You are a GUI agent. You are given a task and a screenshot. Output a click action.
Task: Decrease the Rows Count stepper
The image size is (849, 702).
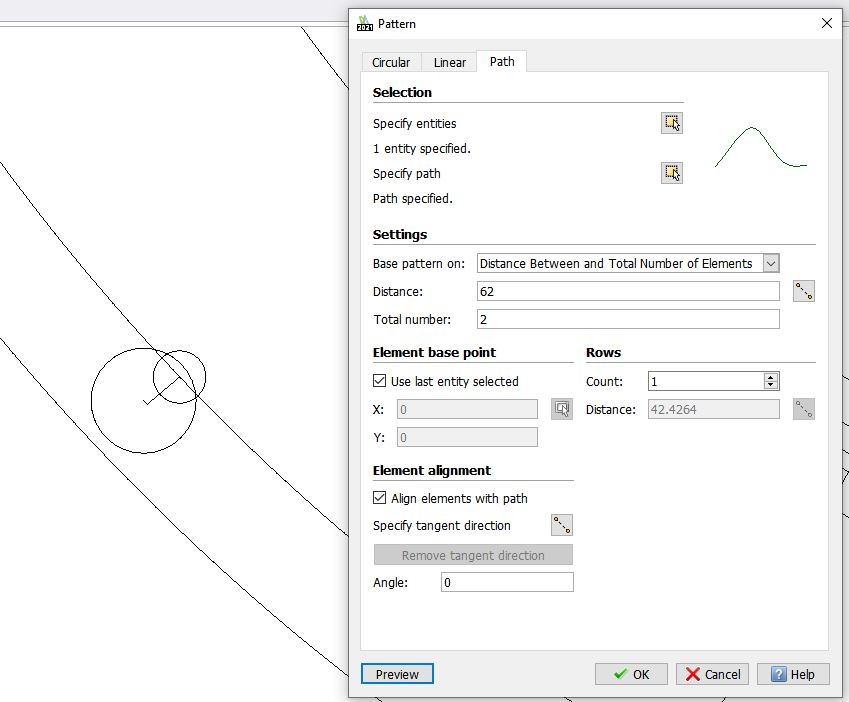pyautogui.click(x=770, y=385)
